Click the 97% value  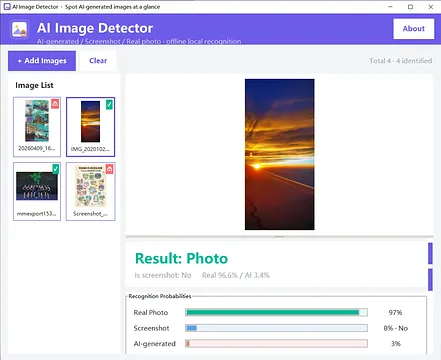(x=395, y=313)
